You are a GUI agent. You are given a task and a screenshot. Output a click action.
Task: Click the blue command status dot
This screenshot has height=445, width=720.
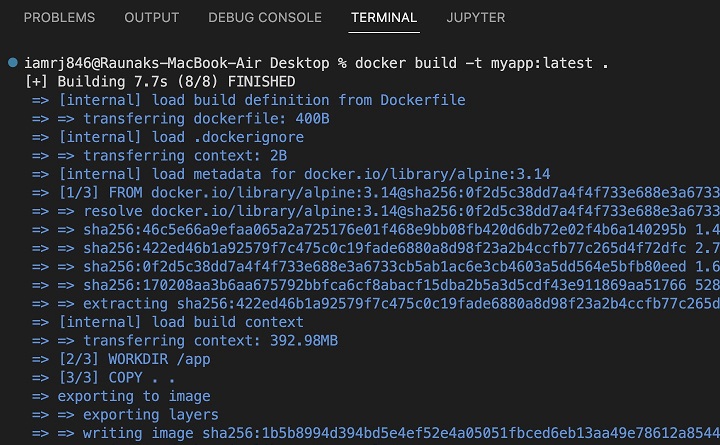(12, 63)
